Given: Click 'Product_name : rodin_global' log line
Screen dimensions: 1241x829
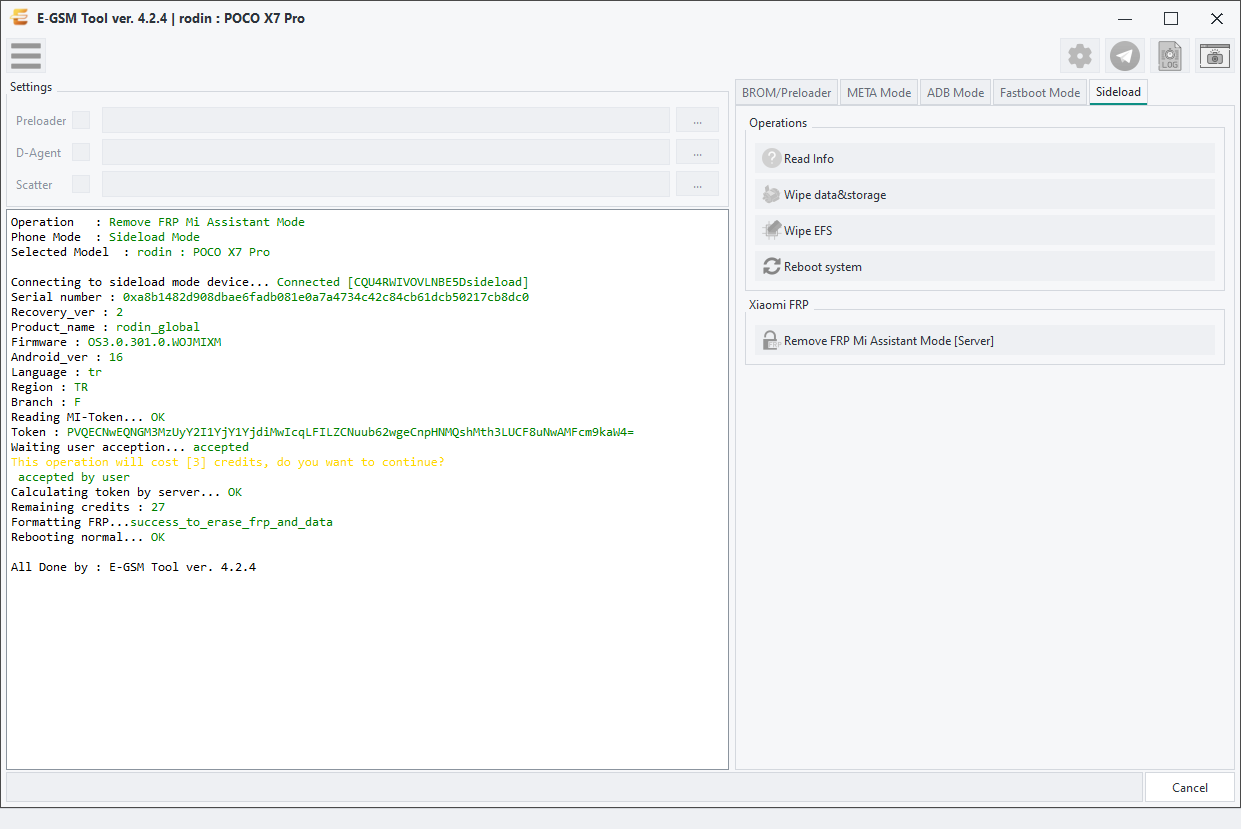Looking at the screenshot, I should pyautogui.click(x=105, y=327).
